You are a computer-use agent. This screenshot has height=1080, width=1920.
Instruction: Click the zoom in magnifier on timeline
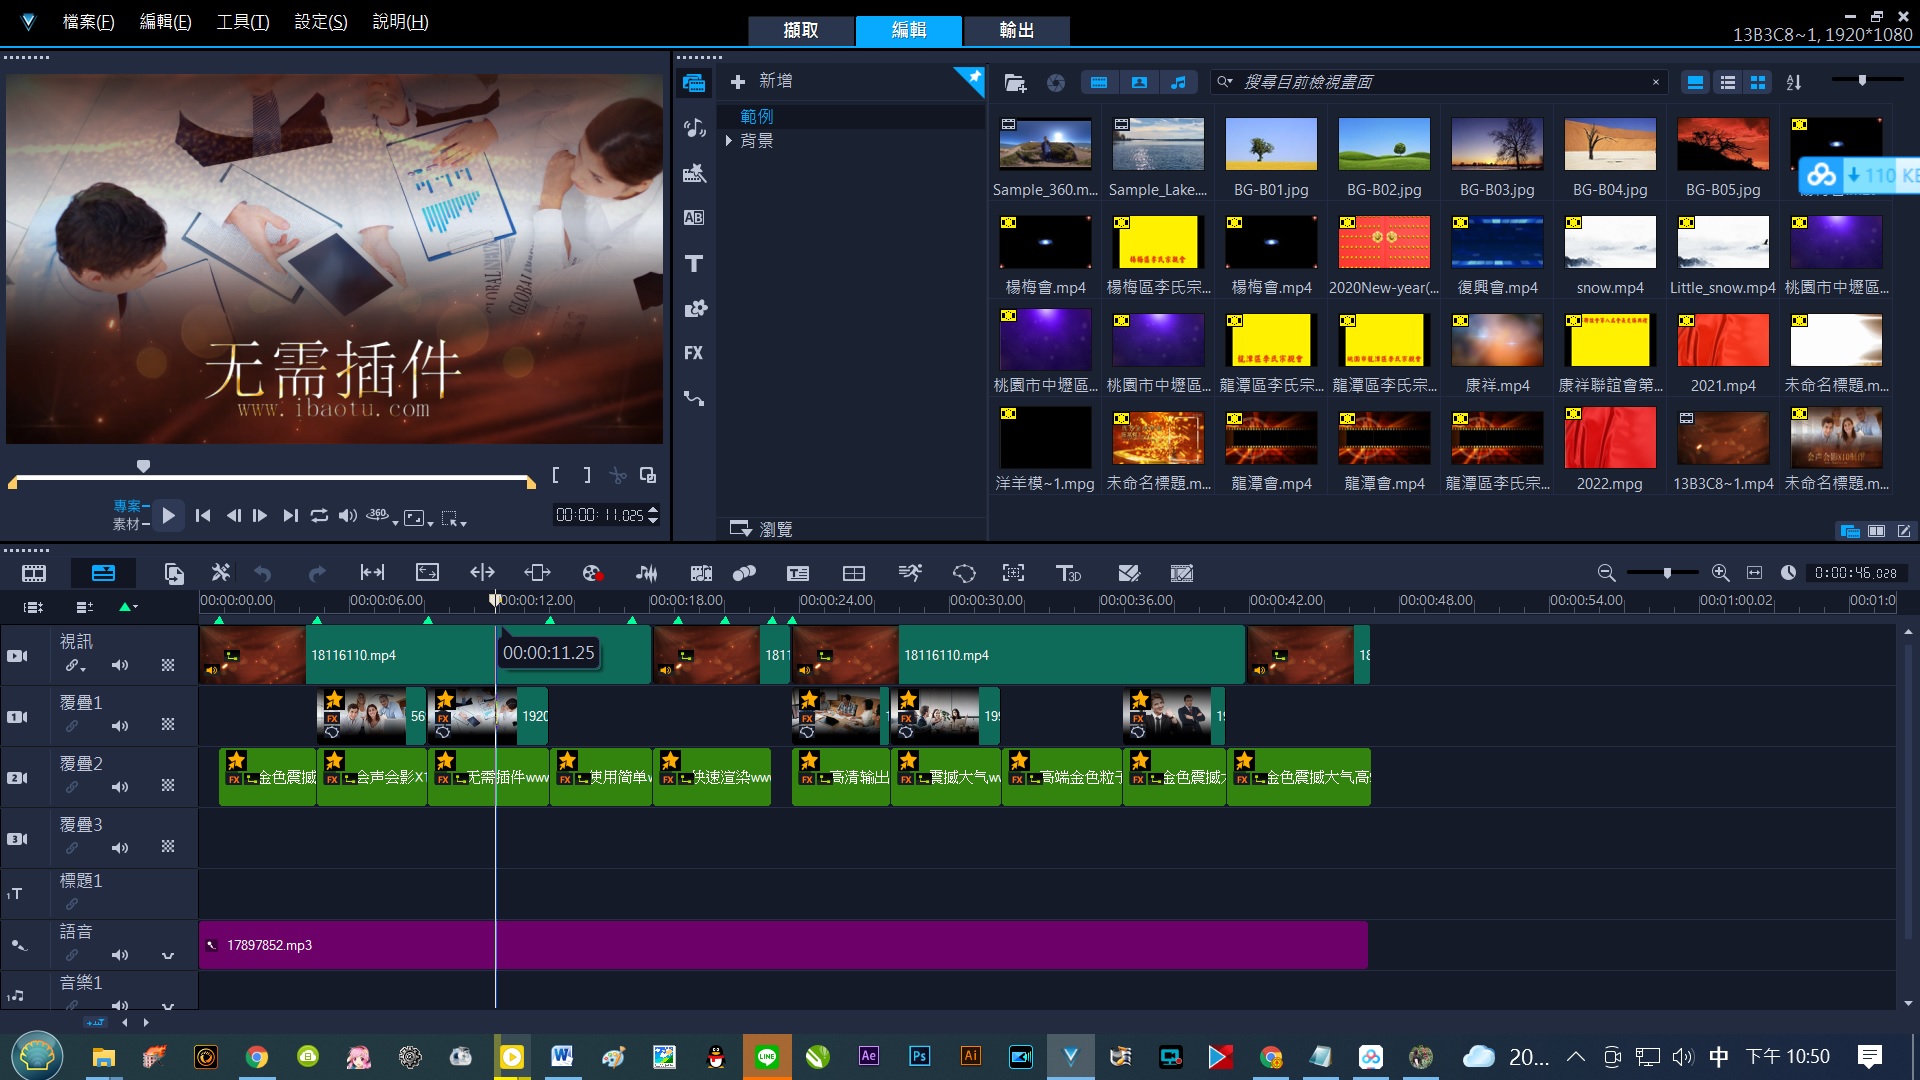(1720, 573)
